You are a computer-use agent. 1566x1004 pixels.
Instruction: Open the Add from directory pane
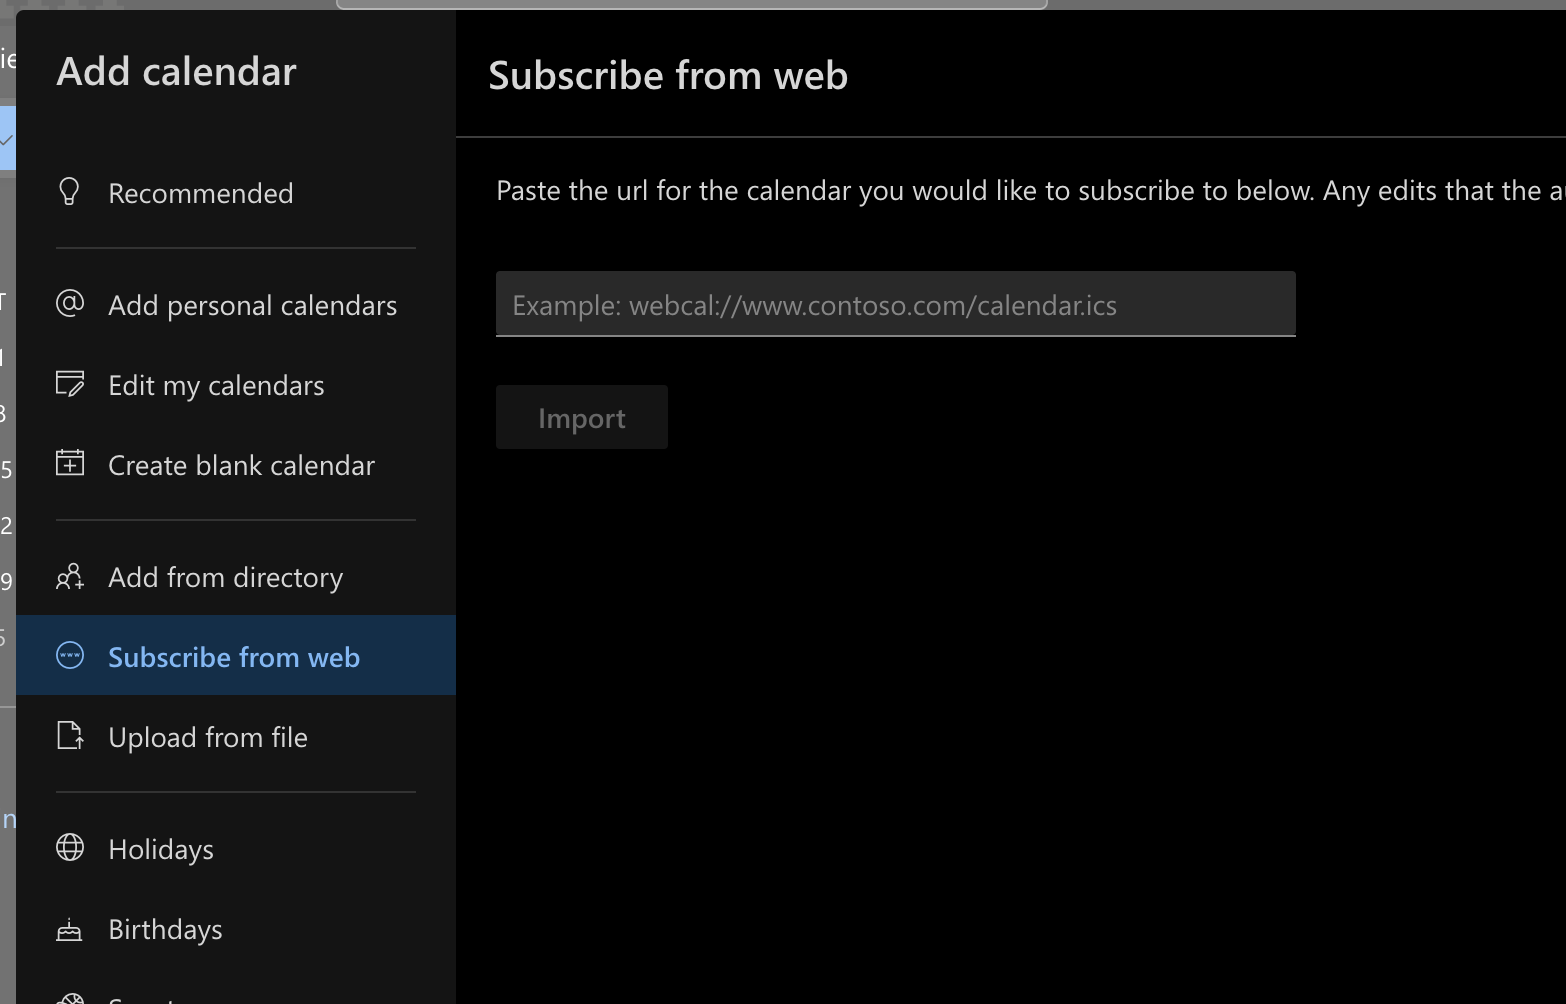(225, 576)
